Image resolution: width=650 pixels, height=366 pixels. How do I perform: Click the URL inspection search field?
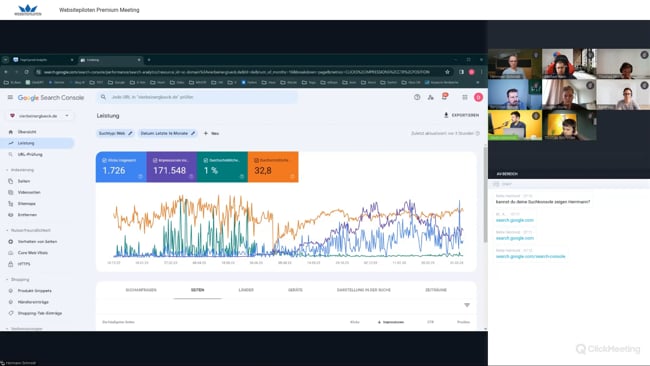tap(197, 97)
